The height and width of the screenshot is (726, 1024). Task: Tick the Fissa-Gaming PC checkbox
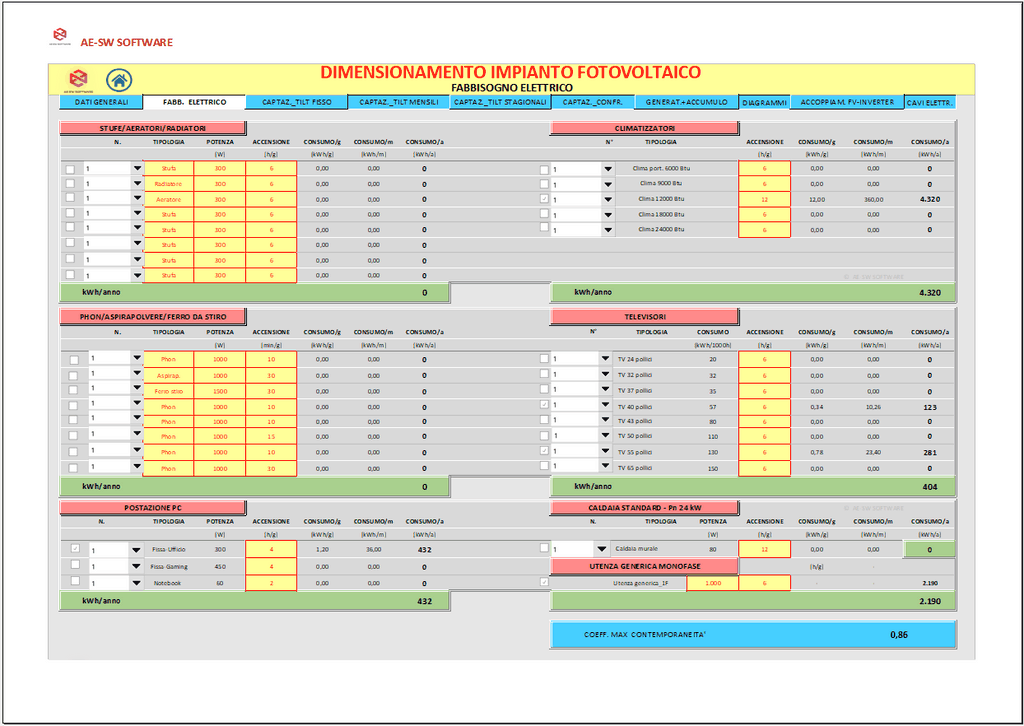click(75, 565)
